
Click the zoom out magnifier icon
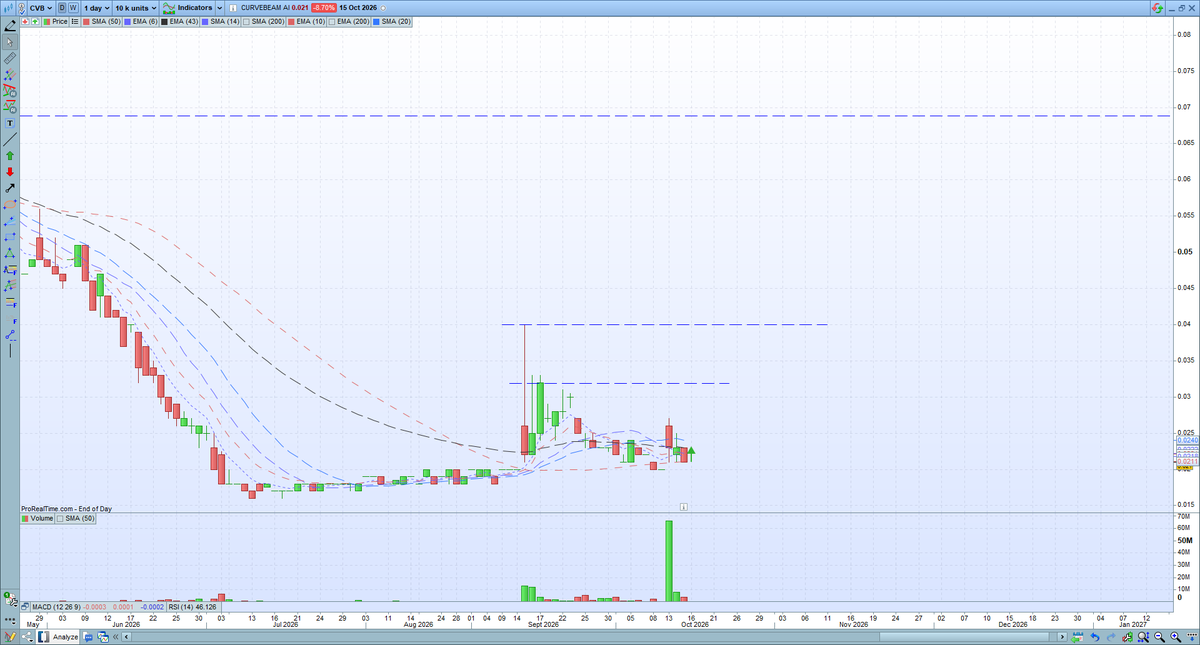coord(1159,637)
